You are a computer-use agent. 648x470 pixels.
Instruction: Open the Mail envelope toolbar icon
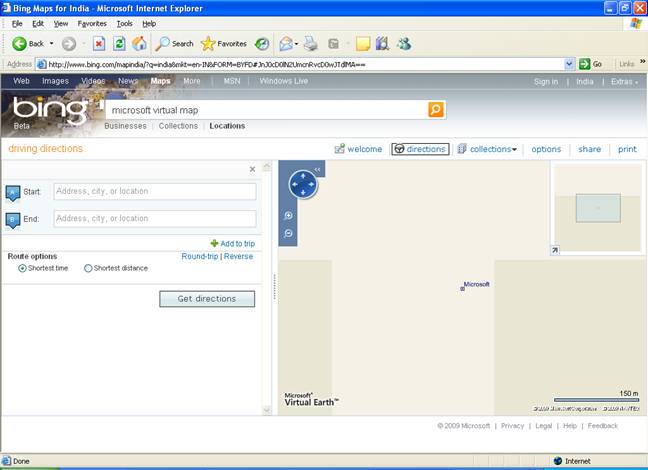(x=286, y=43)
